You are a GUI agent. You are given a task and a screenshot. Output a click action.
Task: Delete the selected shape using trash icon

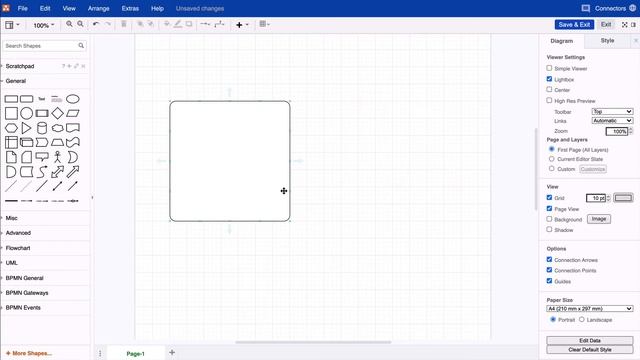tap(124, 24)
